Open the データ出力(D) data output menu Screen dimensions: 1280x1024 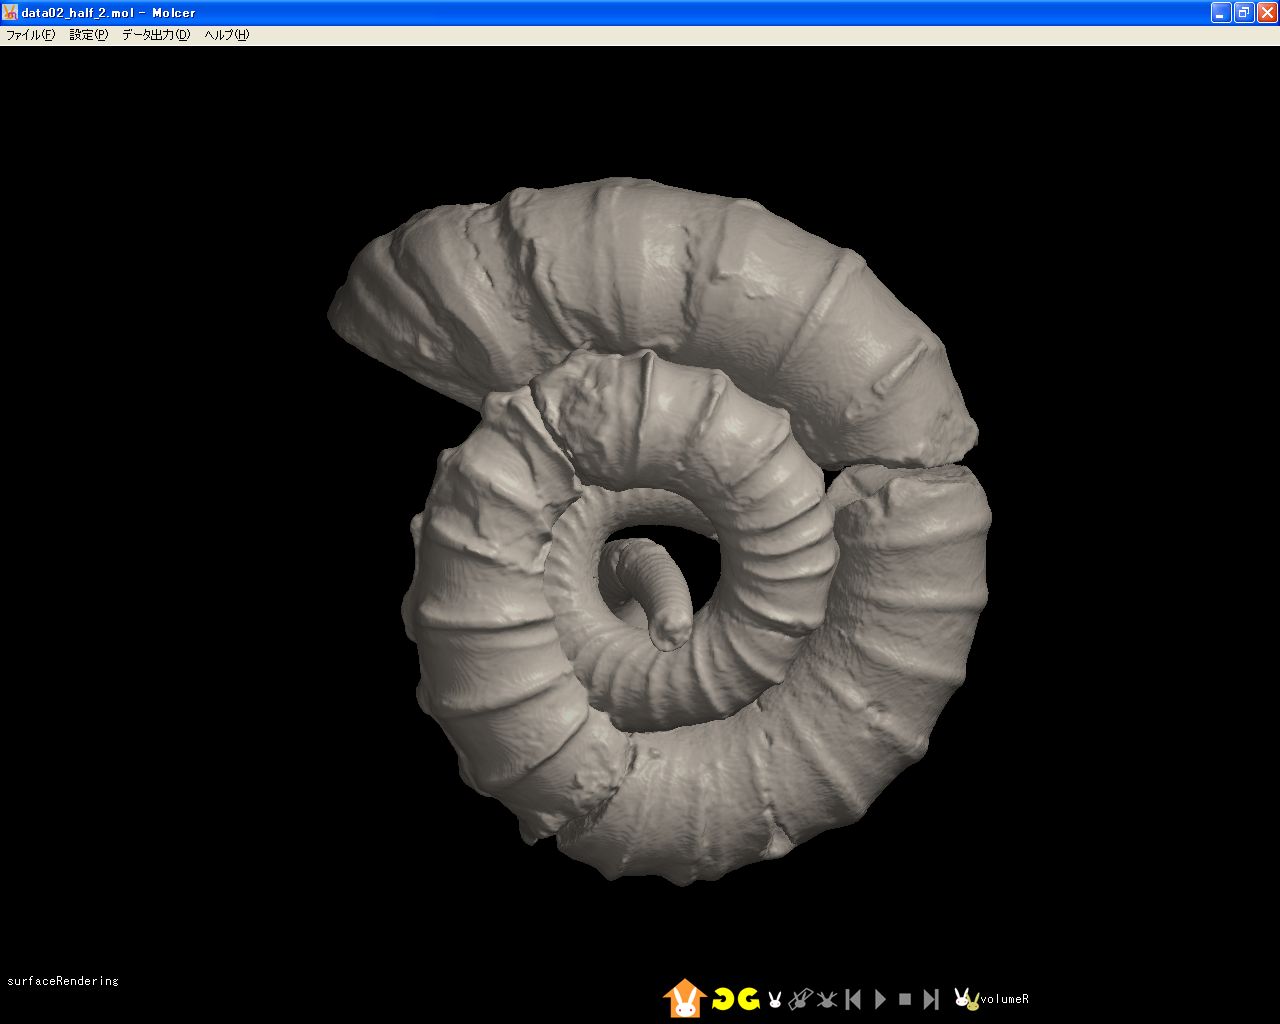tap(155, 35)
